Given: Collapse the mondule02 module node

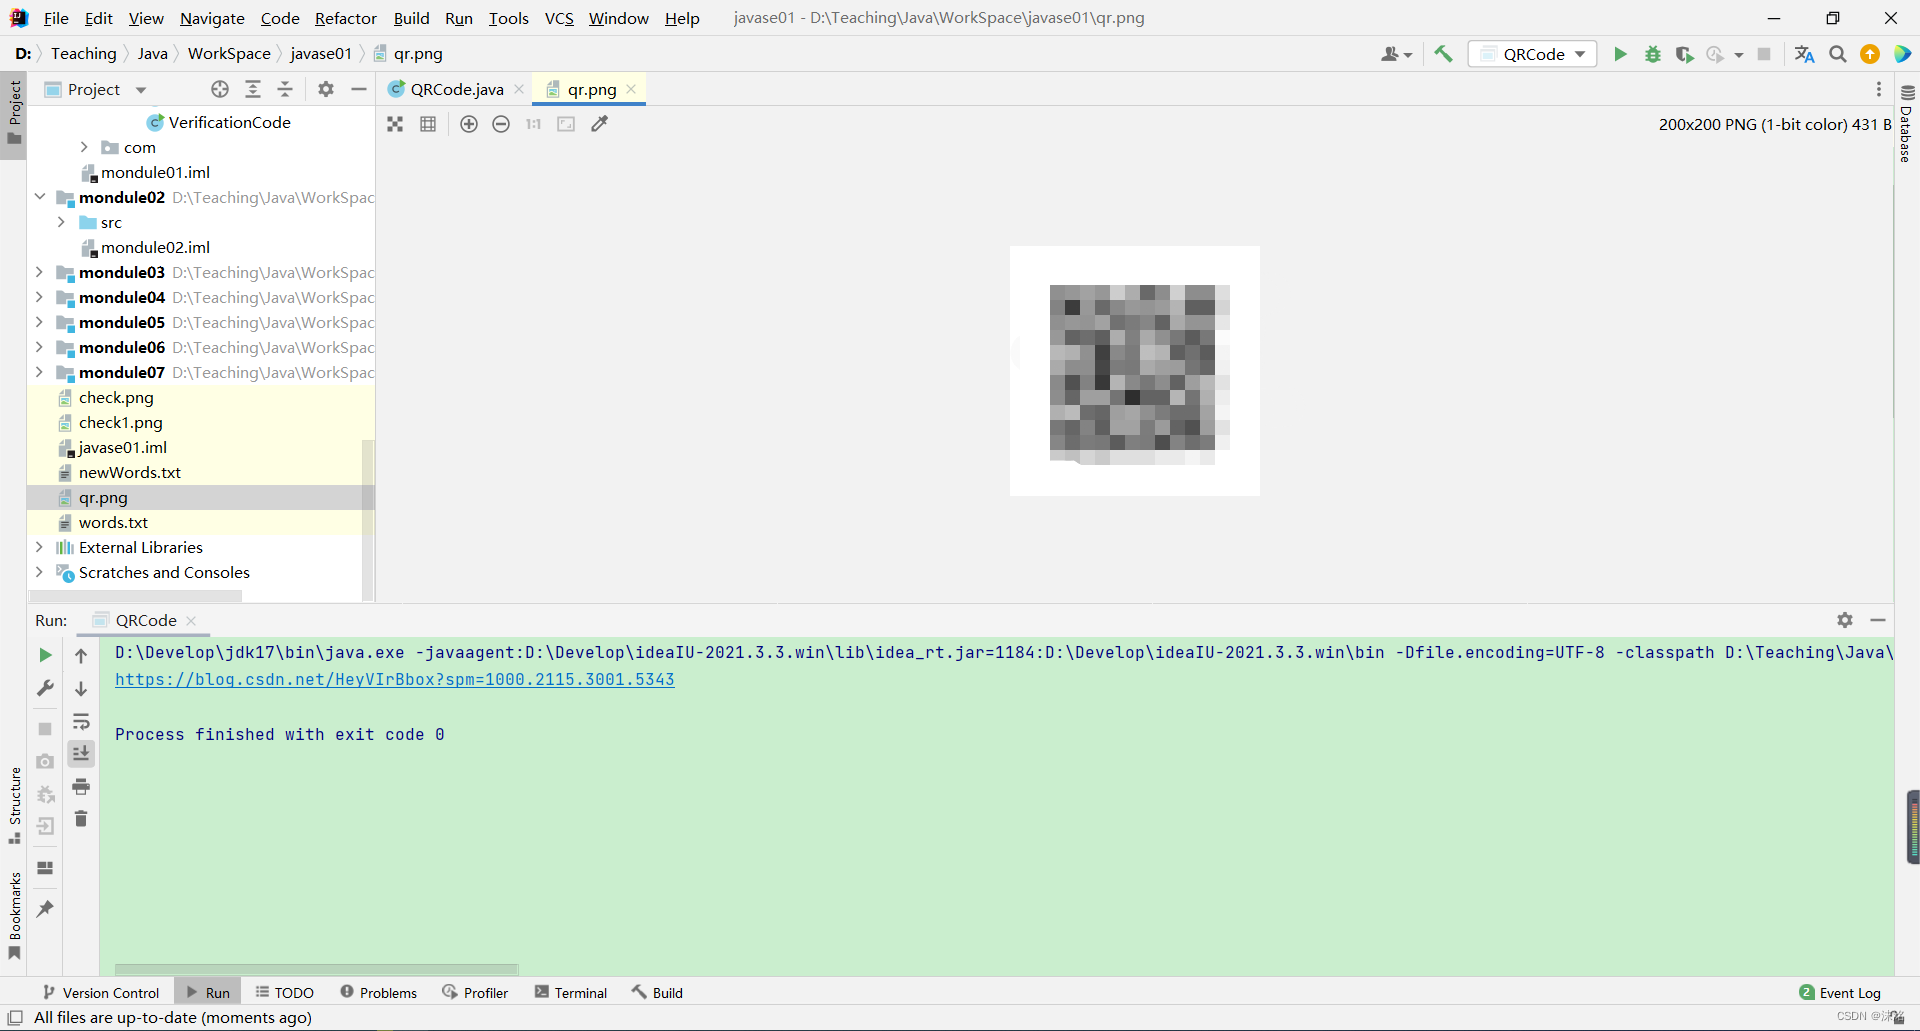Looking at the screenshot, I should tap(39, 197).
